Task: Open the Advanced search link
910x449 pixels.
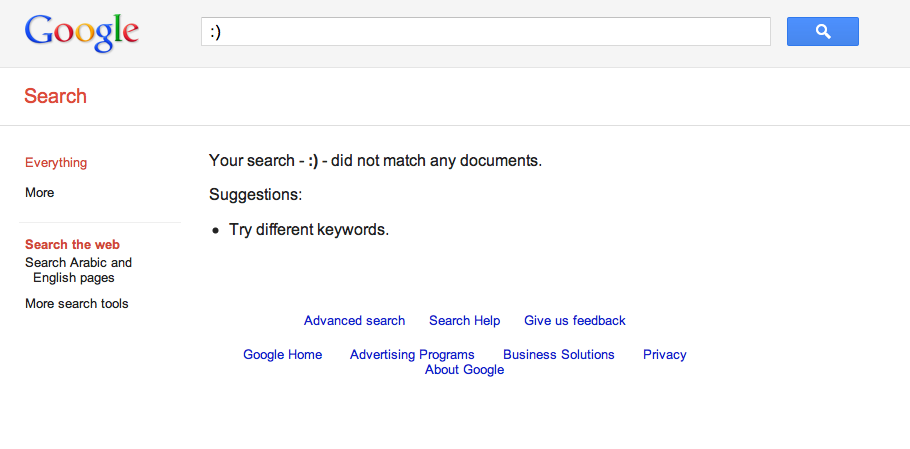Action: pyautogui.click(x=355, y=321)
